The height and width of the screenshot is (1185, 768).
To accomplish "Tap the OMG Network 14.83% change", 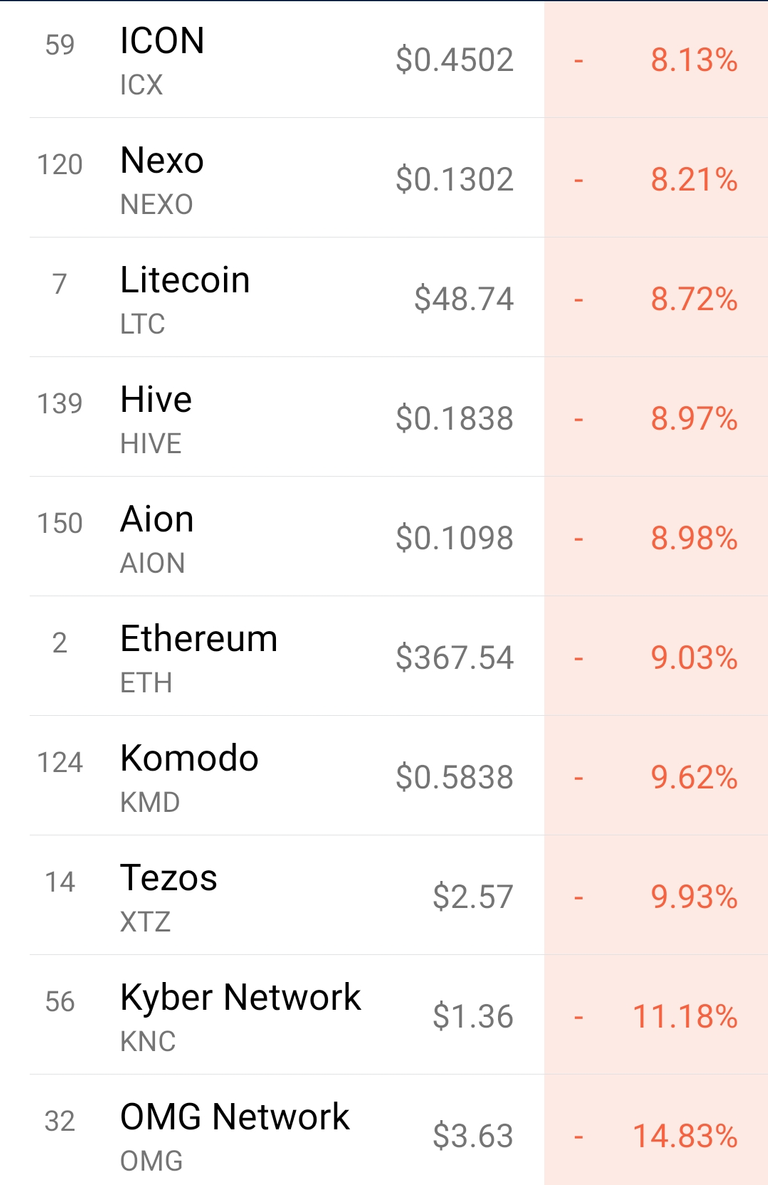I will point(685,1137).
